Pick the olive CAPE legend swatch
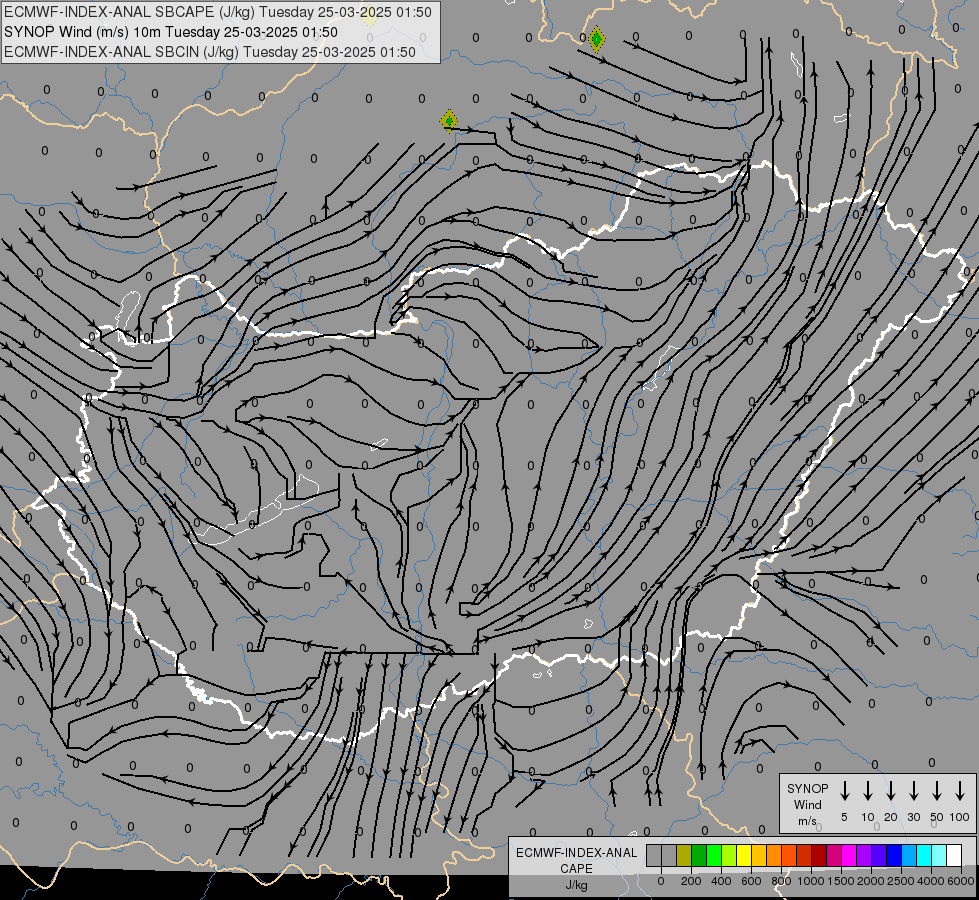The width and height of the screenshot is (979, 900). point(684,855)
